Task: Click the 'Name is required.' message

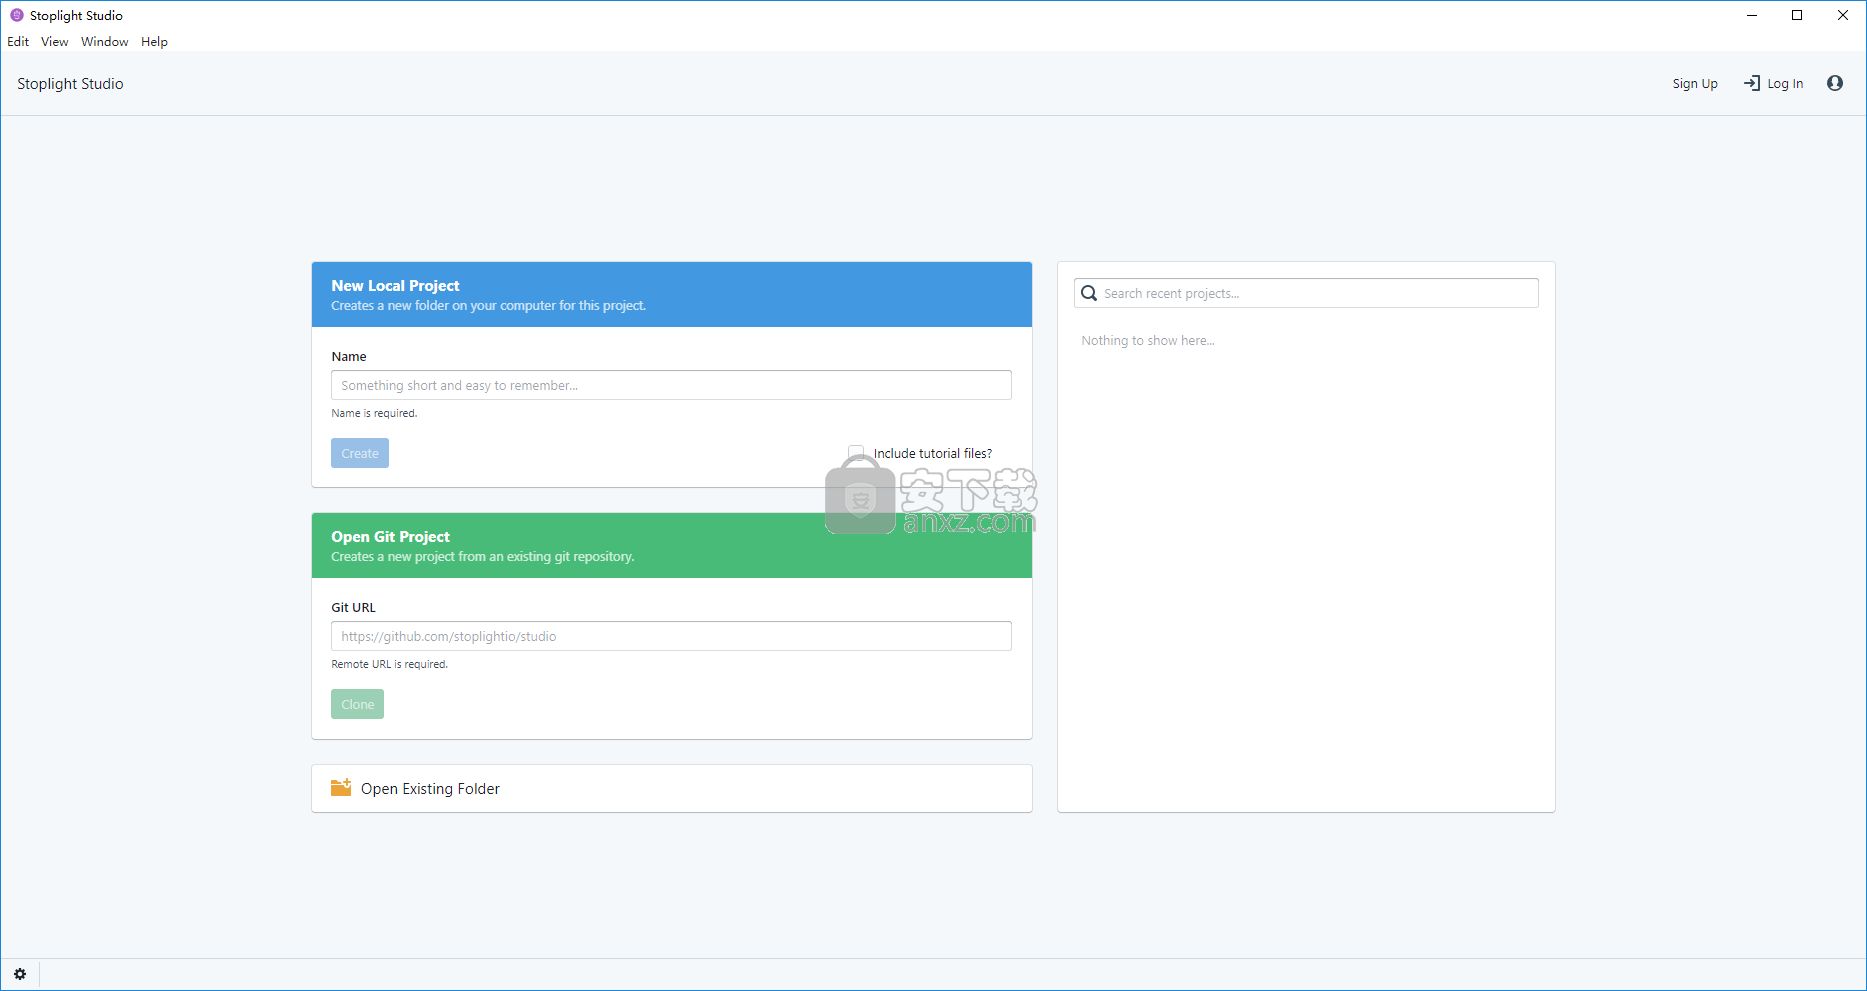Action: 374,413
